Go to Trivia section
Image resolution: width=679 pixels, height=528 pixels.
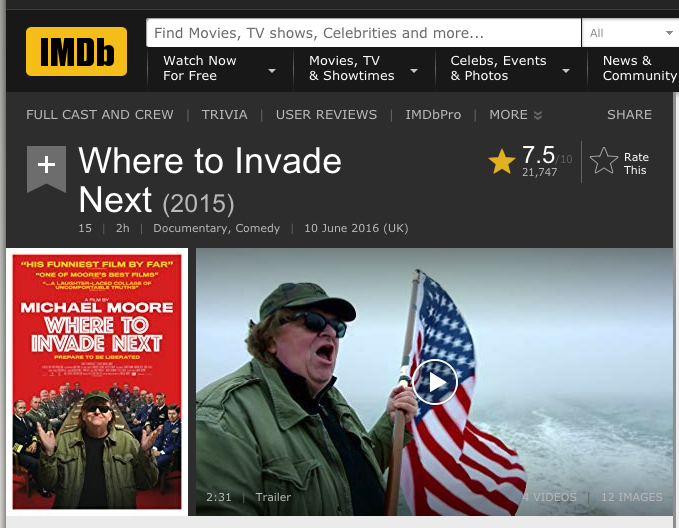tap(224, 115)
